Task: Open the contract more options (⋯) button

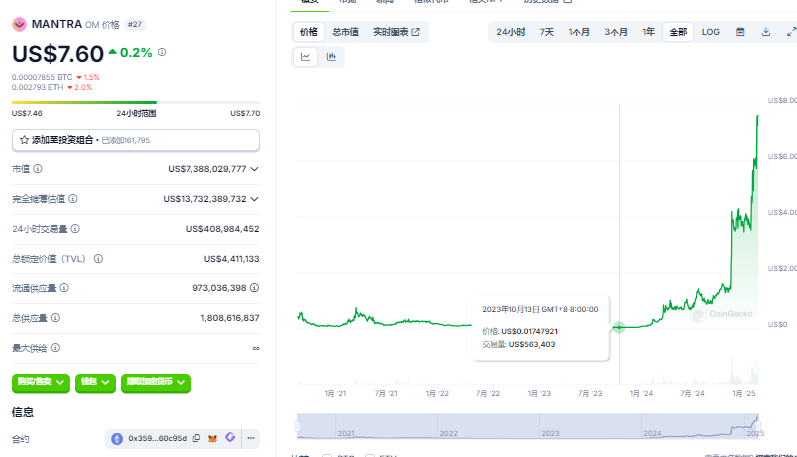Action: pyautogui.click(x=251, y=438)
